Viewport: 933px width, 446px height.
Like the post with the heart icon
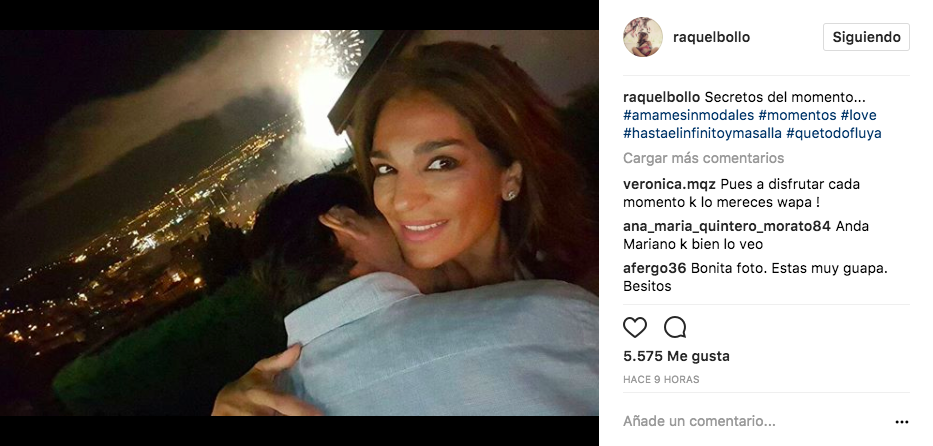click(635, 327)
